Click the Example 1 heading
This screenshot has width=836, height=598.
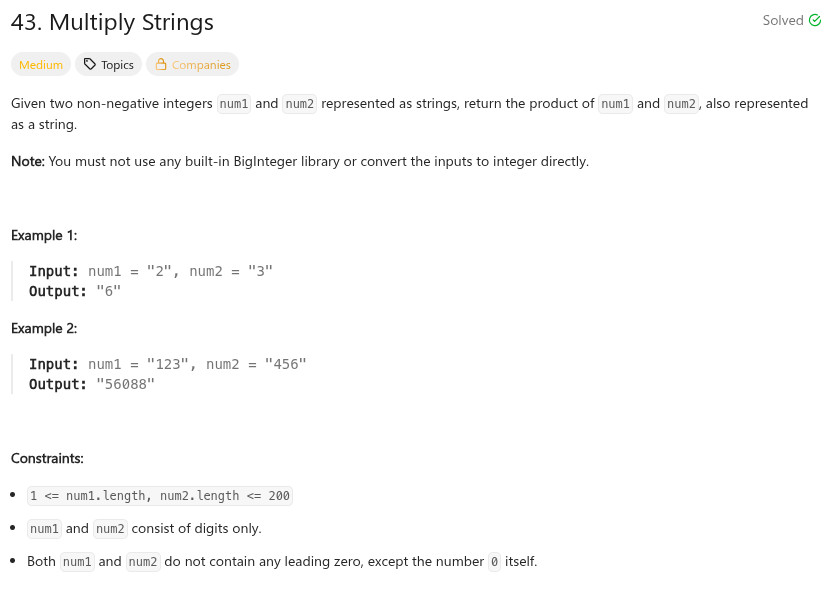pos(44,236)
